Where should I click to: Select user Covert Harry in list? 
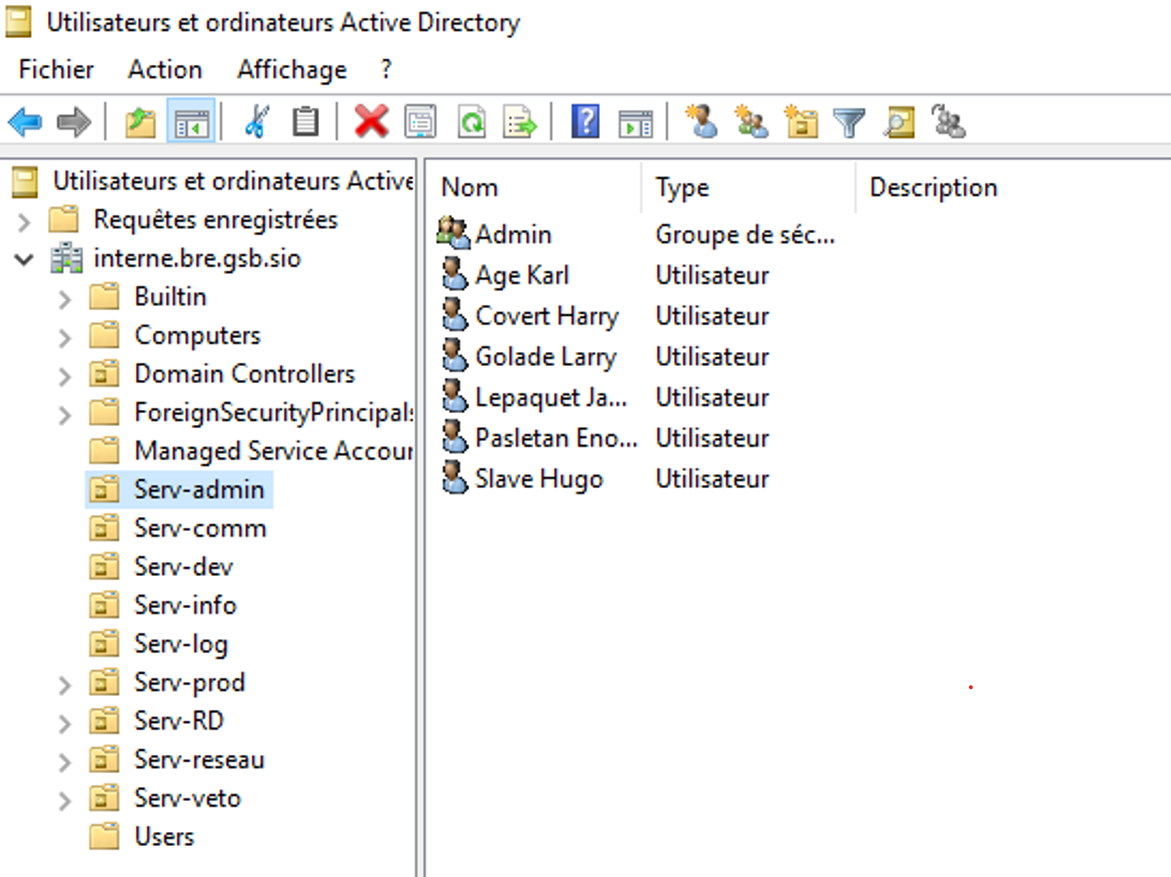tap(546, 316)
